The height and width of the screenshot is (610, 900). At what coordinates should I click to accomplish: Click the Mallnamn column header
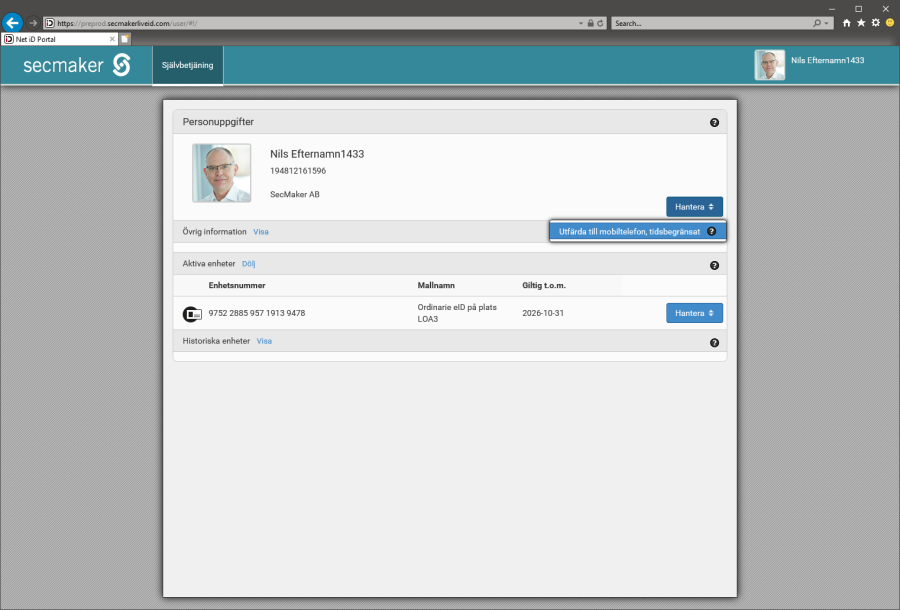coord(436,285)
